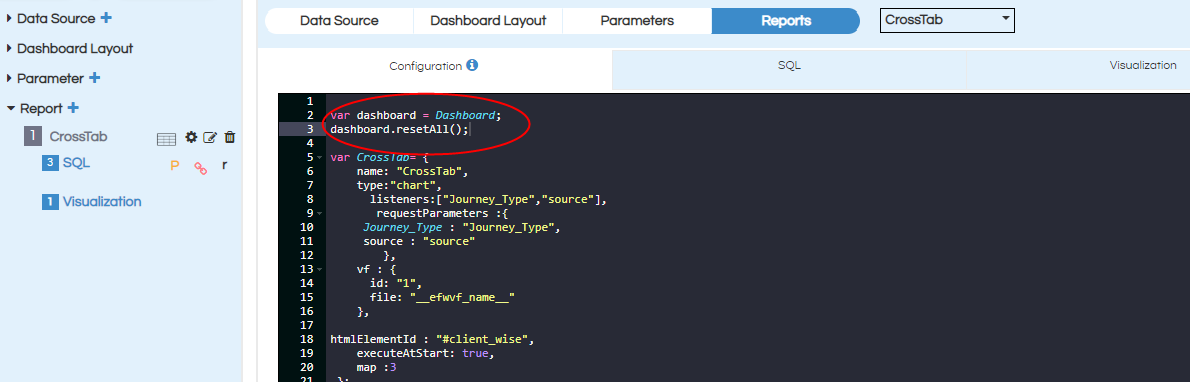Open the CrossTab report dropdown
Viewport: 1190px width, 382px height.
click(947, 21)
